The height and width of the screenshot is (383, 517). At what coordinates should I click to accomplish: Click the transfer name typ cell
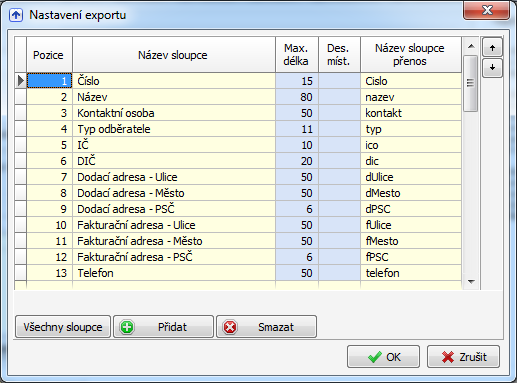coord(411,129)
